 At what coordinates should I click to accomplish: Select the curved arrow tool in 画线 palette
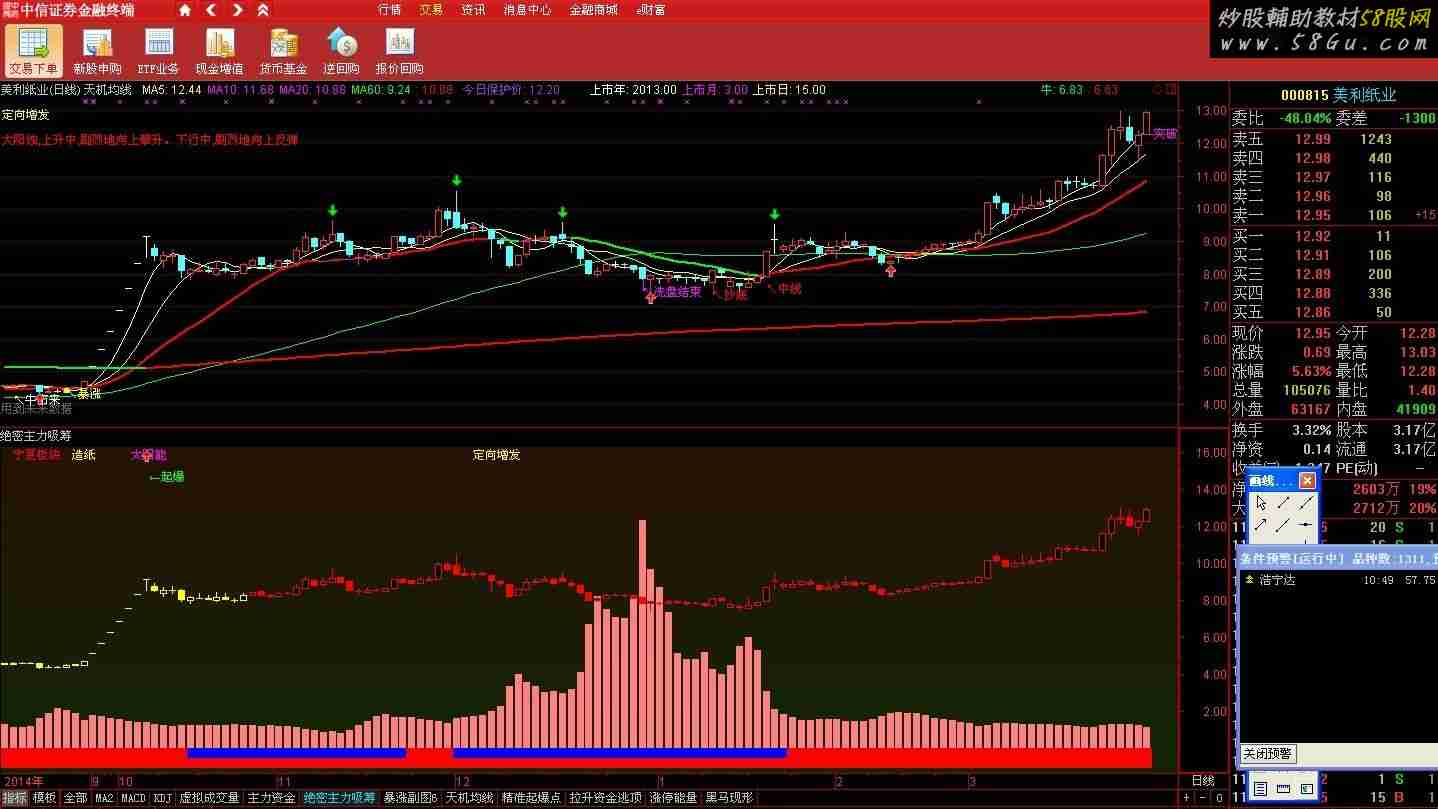[x=1261, y=524]
